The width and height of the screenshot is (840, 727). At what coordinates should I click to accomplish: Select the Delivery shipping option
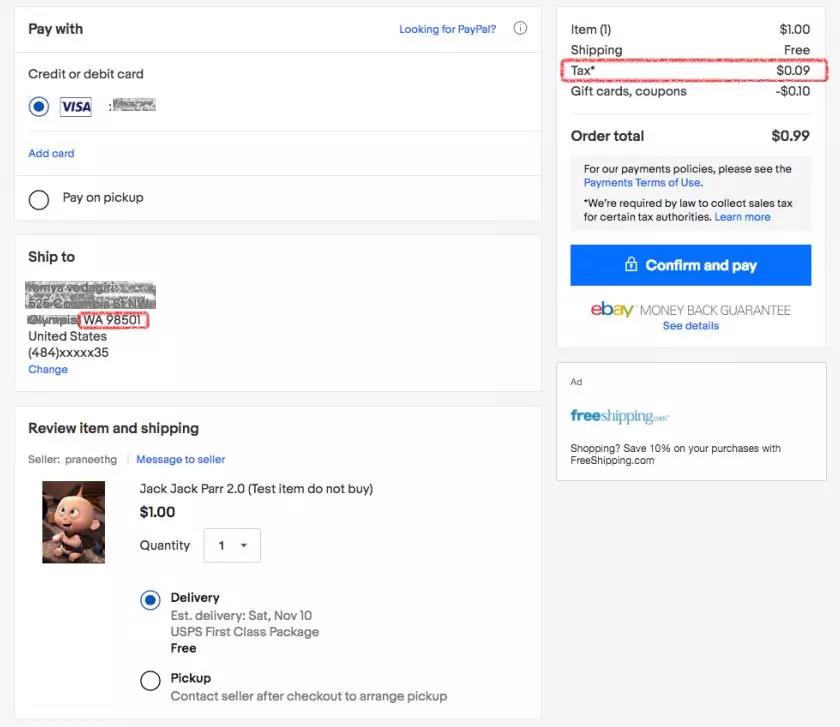click(150, 600)
